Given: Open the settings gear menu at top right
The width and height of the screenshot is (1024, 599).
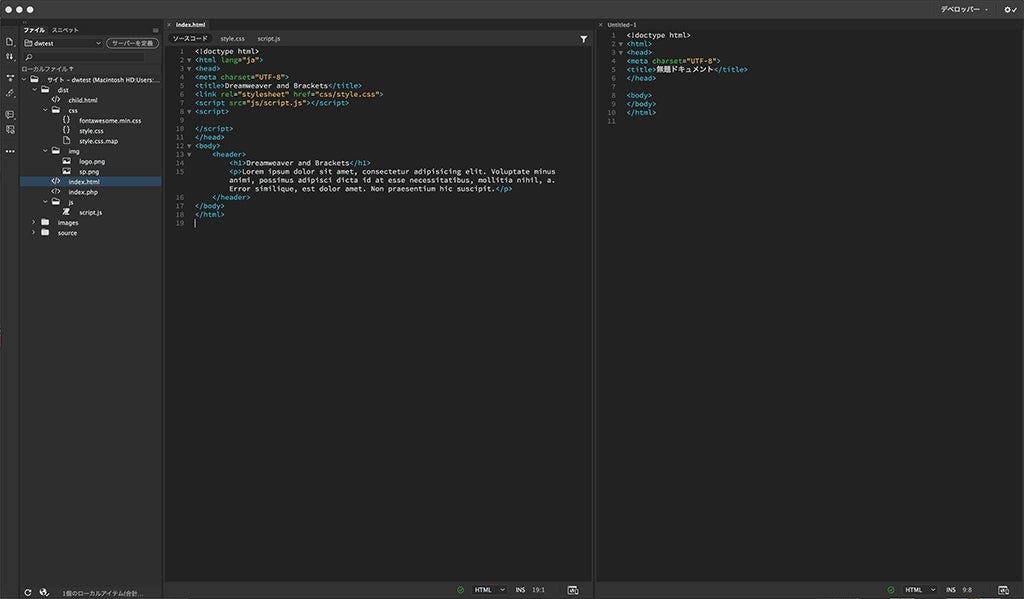Looking at the screenshot, I should [1007, 9].
